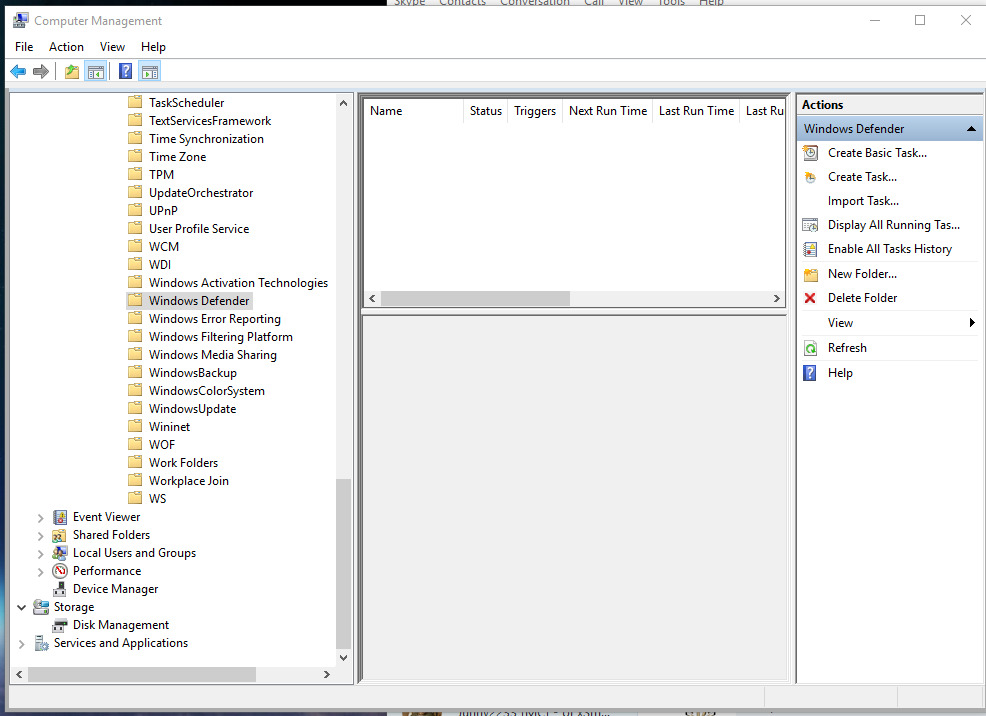Screen dimensions: 986x716
Task: Click the Device Manager icon
Action: (60, 589)
